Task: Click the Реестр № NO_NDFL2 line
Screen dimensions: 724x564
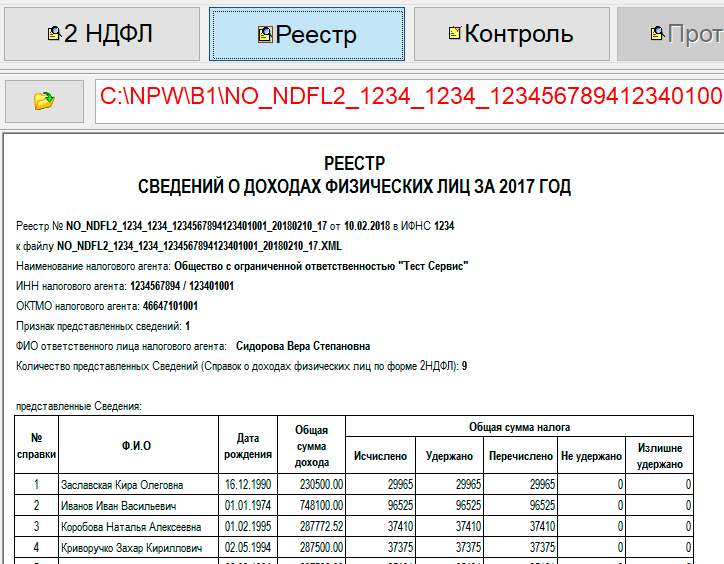Action: pos(235,226)
